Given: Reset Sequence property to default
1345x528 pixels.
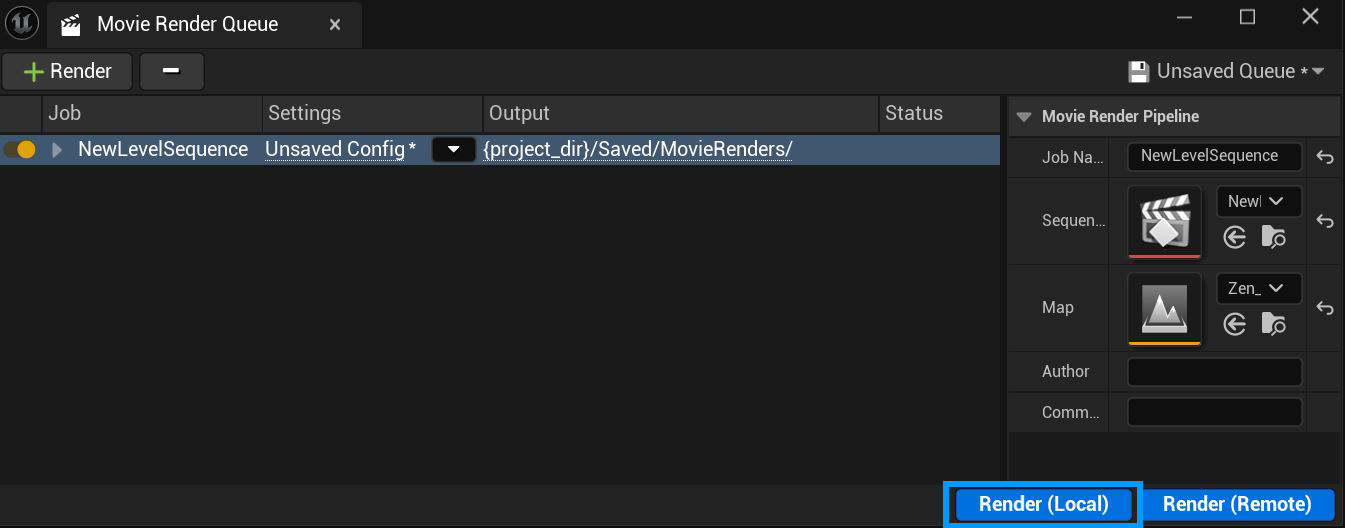Looking at the screenshot, I should (x=1325, y=221).
